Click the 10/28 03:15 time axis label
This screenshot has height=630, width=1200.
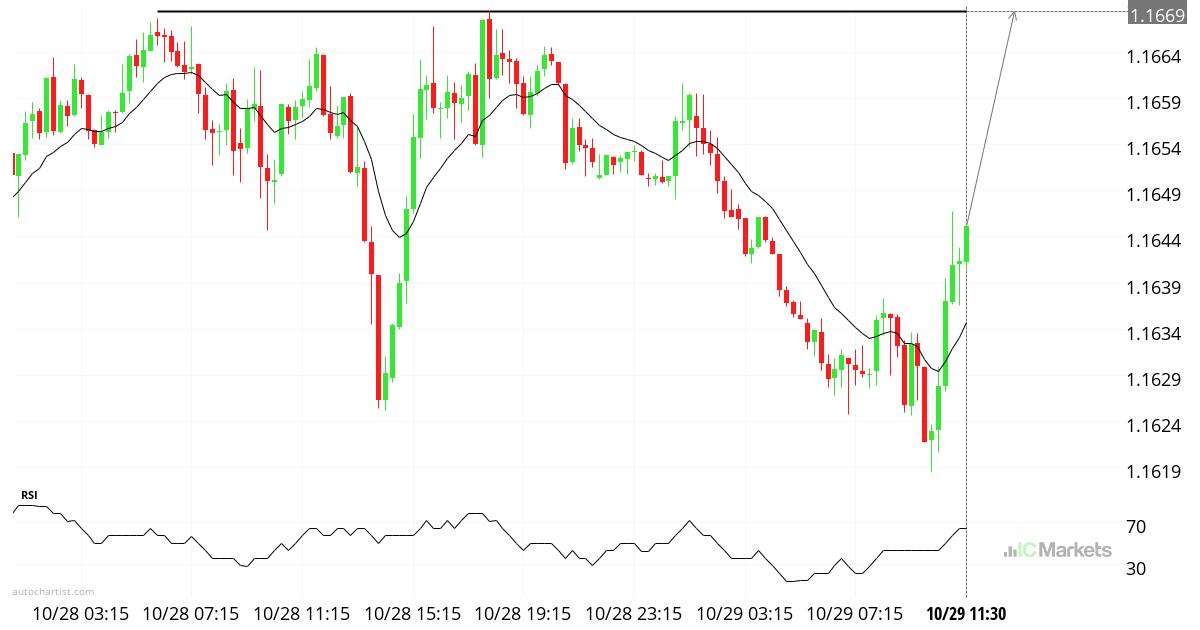81,612
